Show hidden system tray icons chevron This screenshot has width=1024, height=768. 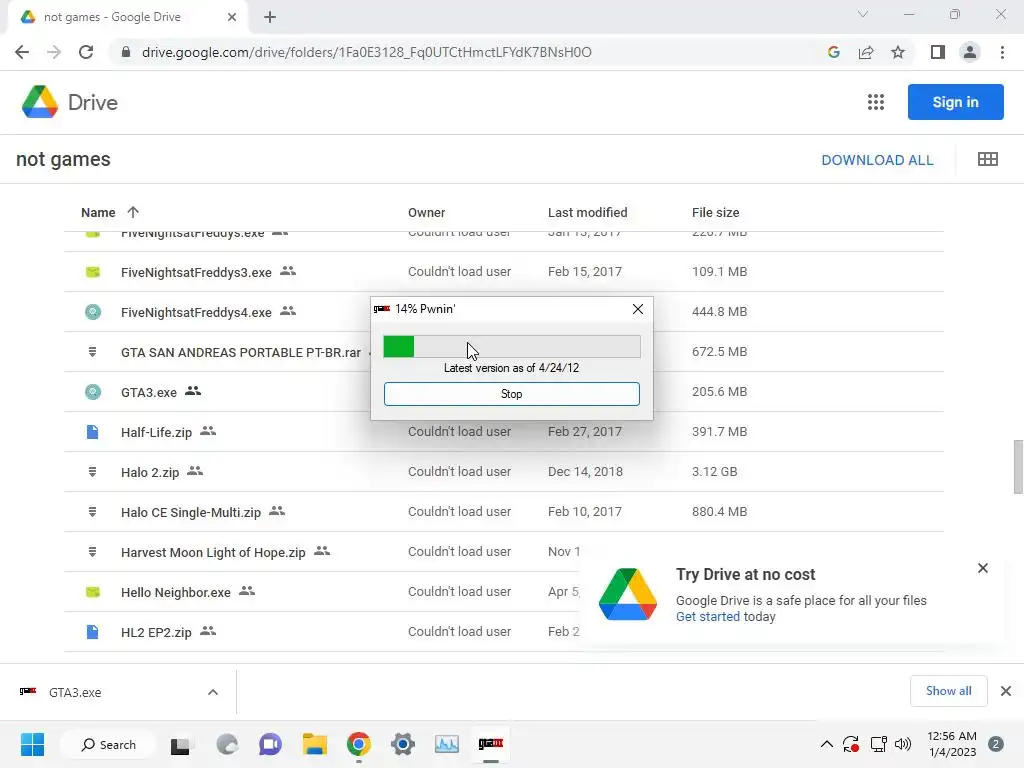[826, 744]
